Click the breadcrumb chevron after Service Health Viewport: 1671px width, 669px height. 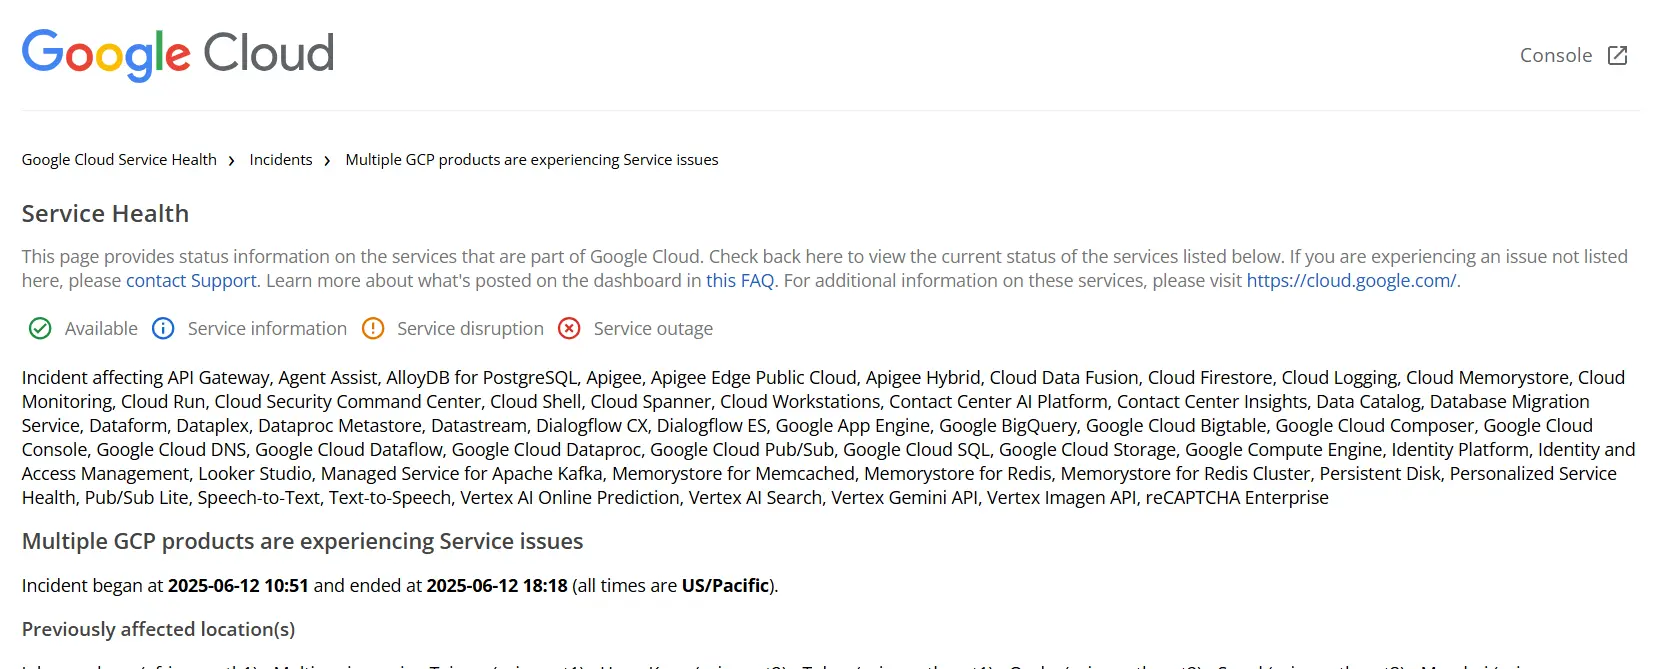(x=232, y=161)
